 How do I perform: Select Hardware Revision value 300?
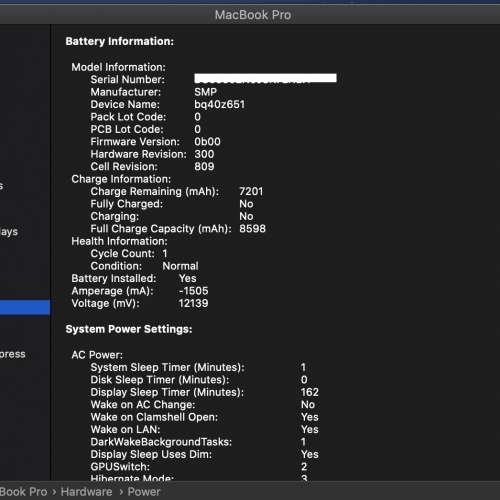(204, 154)
